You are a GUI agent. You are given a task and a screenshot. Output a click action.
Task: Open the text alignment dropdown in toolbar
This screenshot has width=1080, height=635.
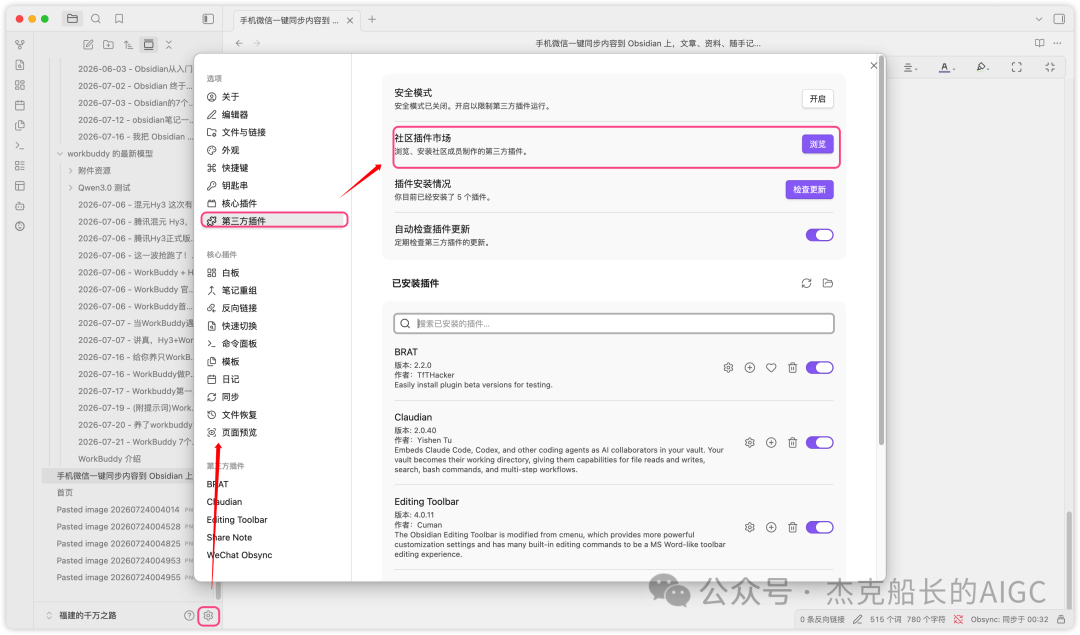point(910,67)
